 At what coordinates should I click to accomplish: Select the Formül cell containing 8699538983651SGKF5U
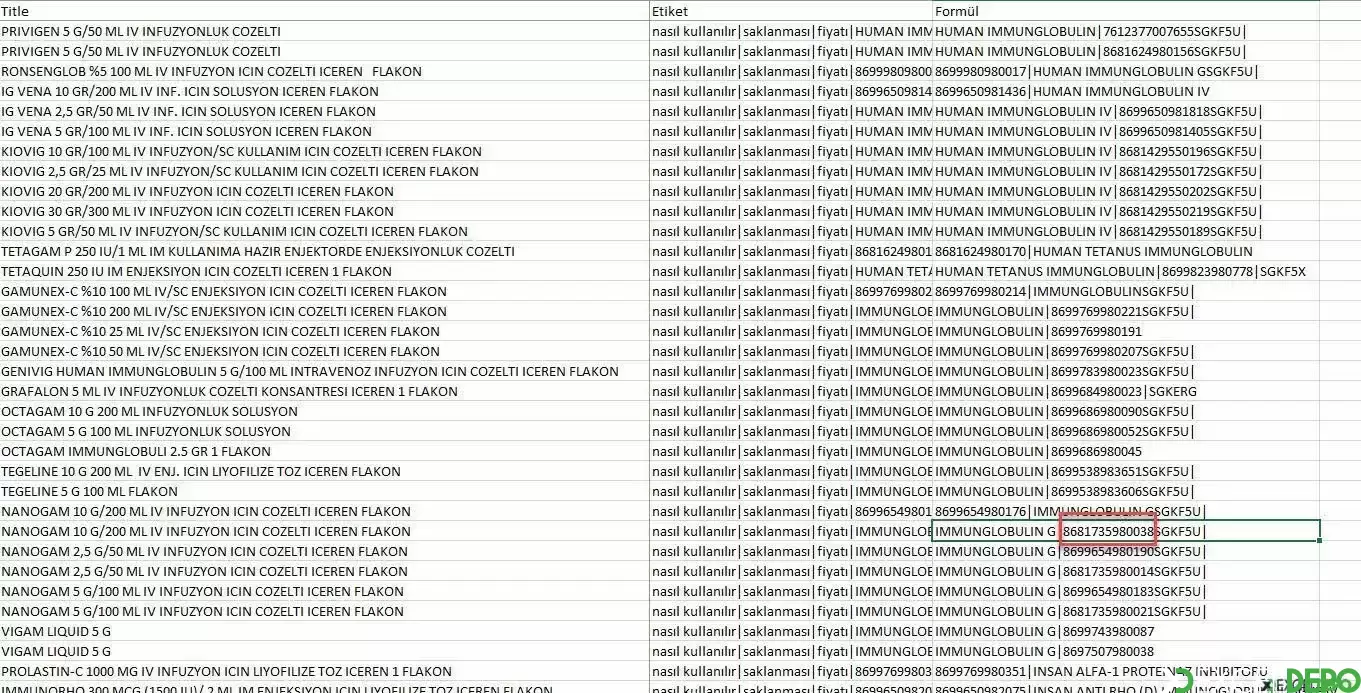pyautogui.click(x=1126, y=471)
